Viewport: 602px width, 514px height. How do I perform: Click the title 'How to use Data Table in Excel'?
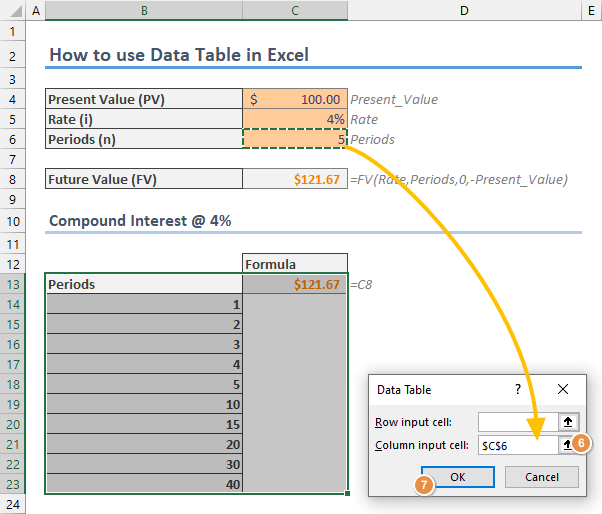pyautogui.click(x=179, y=55)
